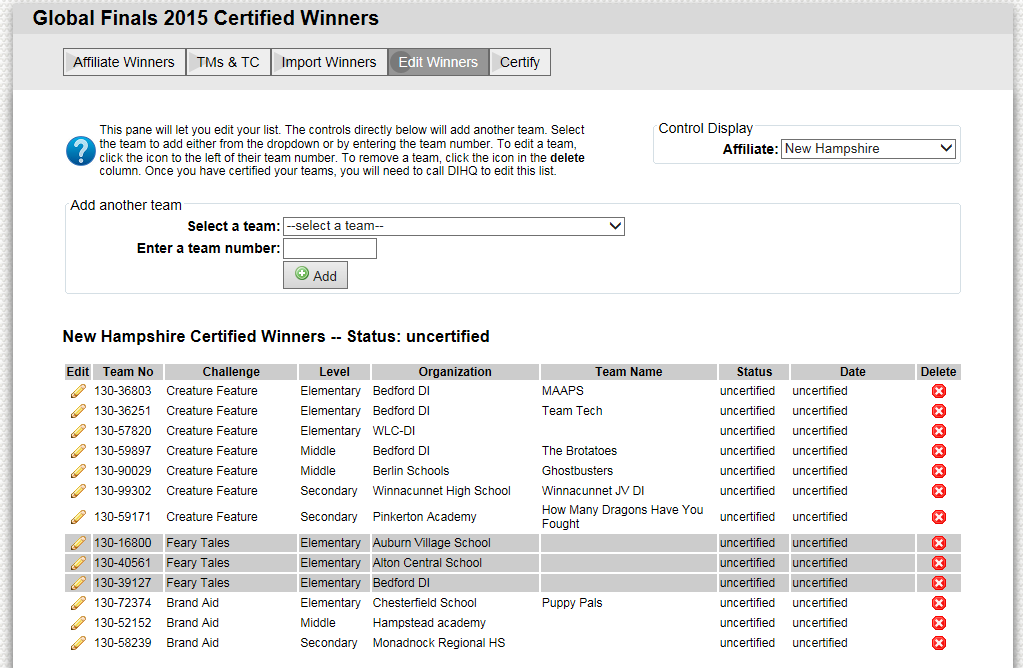Viewport: 1023px width, 668px height.
Task: Go to the Import Winners tab
Action: [x=329, y=62]
